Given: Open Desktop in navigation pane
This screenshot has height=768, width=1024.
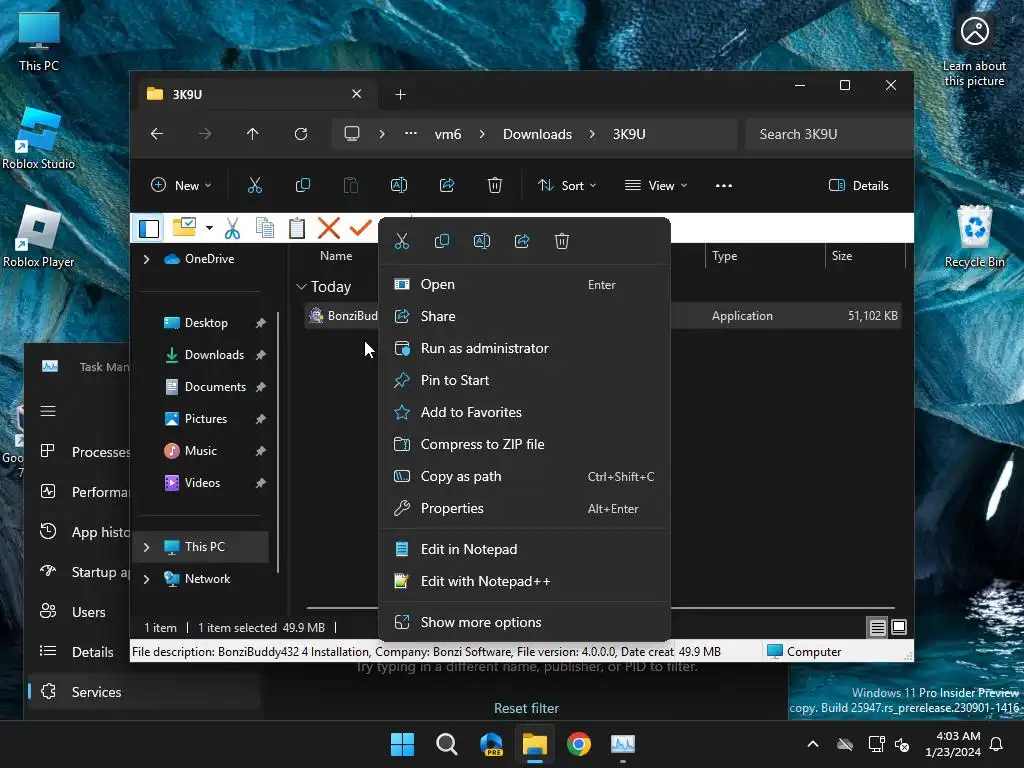Looking at the screenshot, I should pyautogui.click(x=206, y=323).
